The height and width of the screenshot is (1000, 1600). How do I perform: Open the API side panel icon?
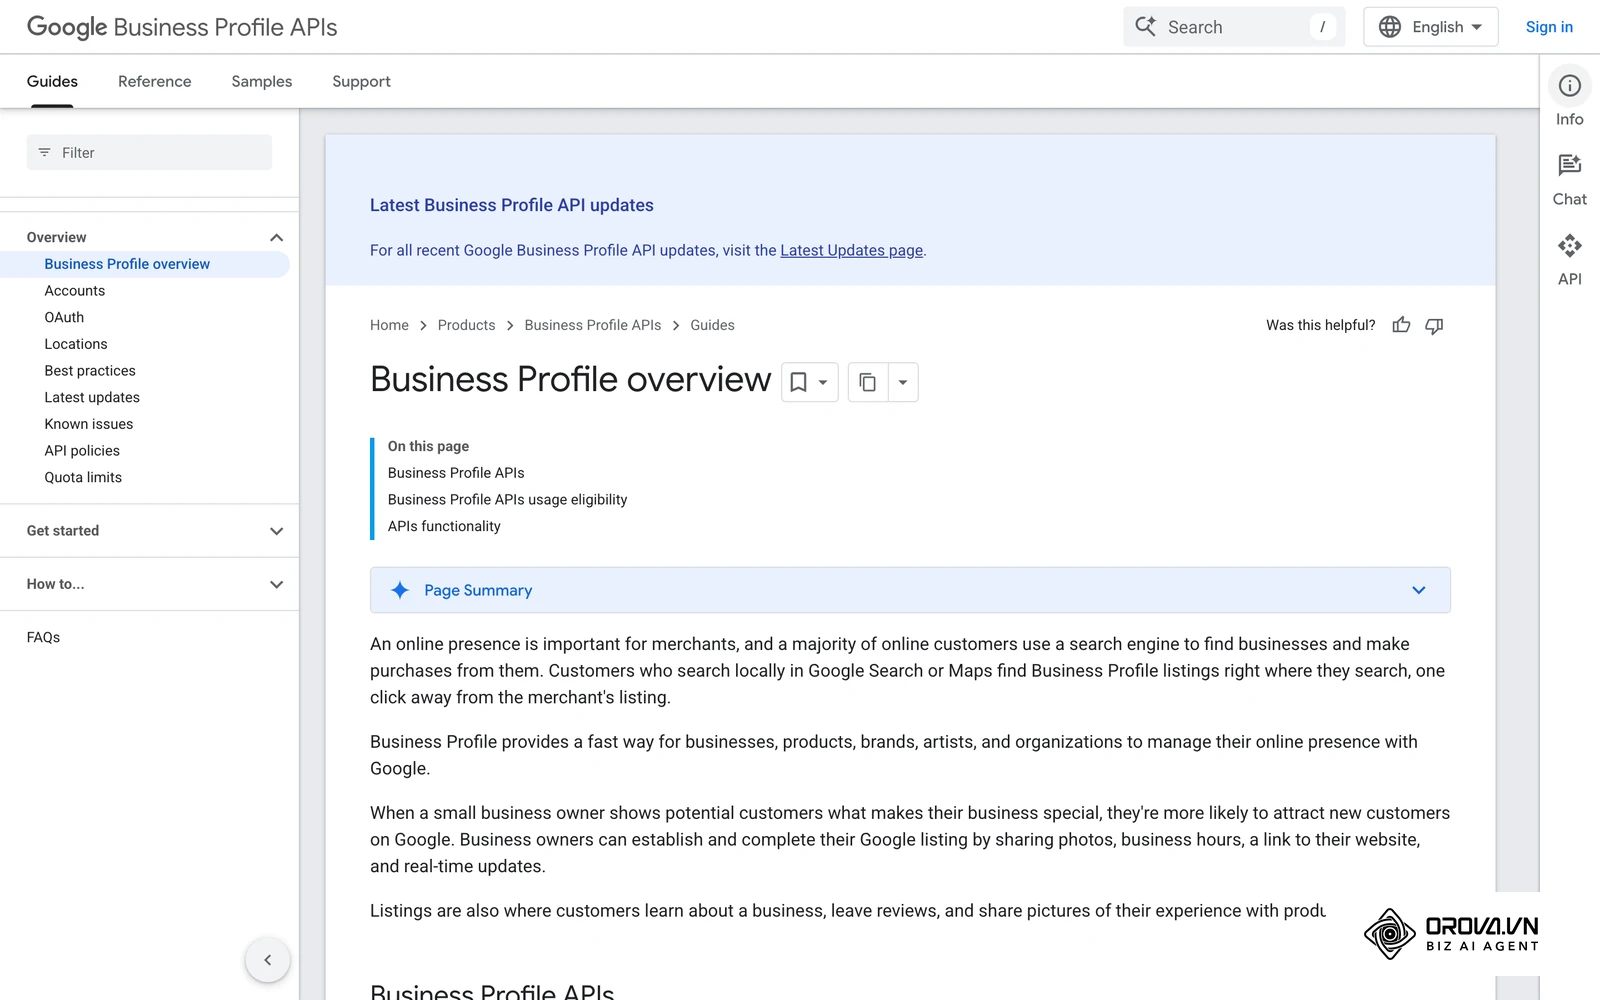1569,245
